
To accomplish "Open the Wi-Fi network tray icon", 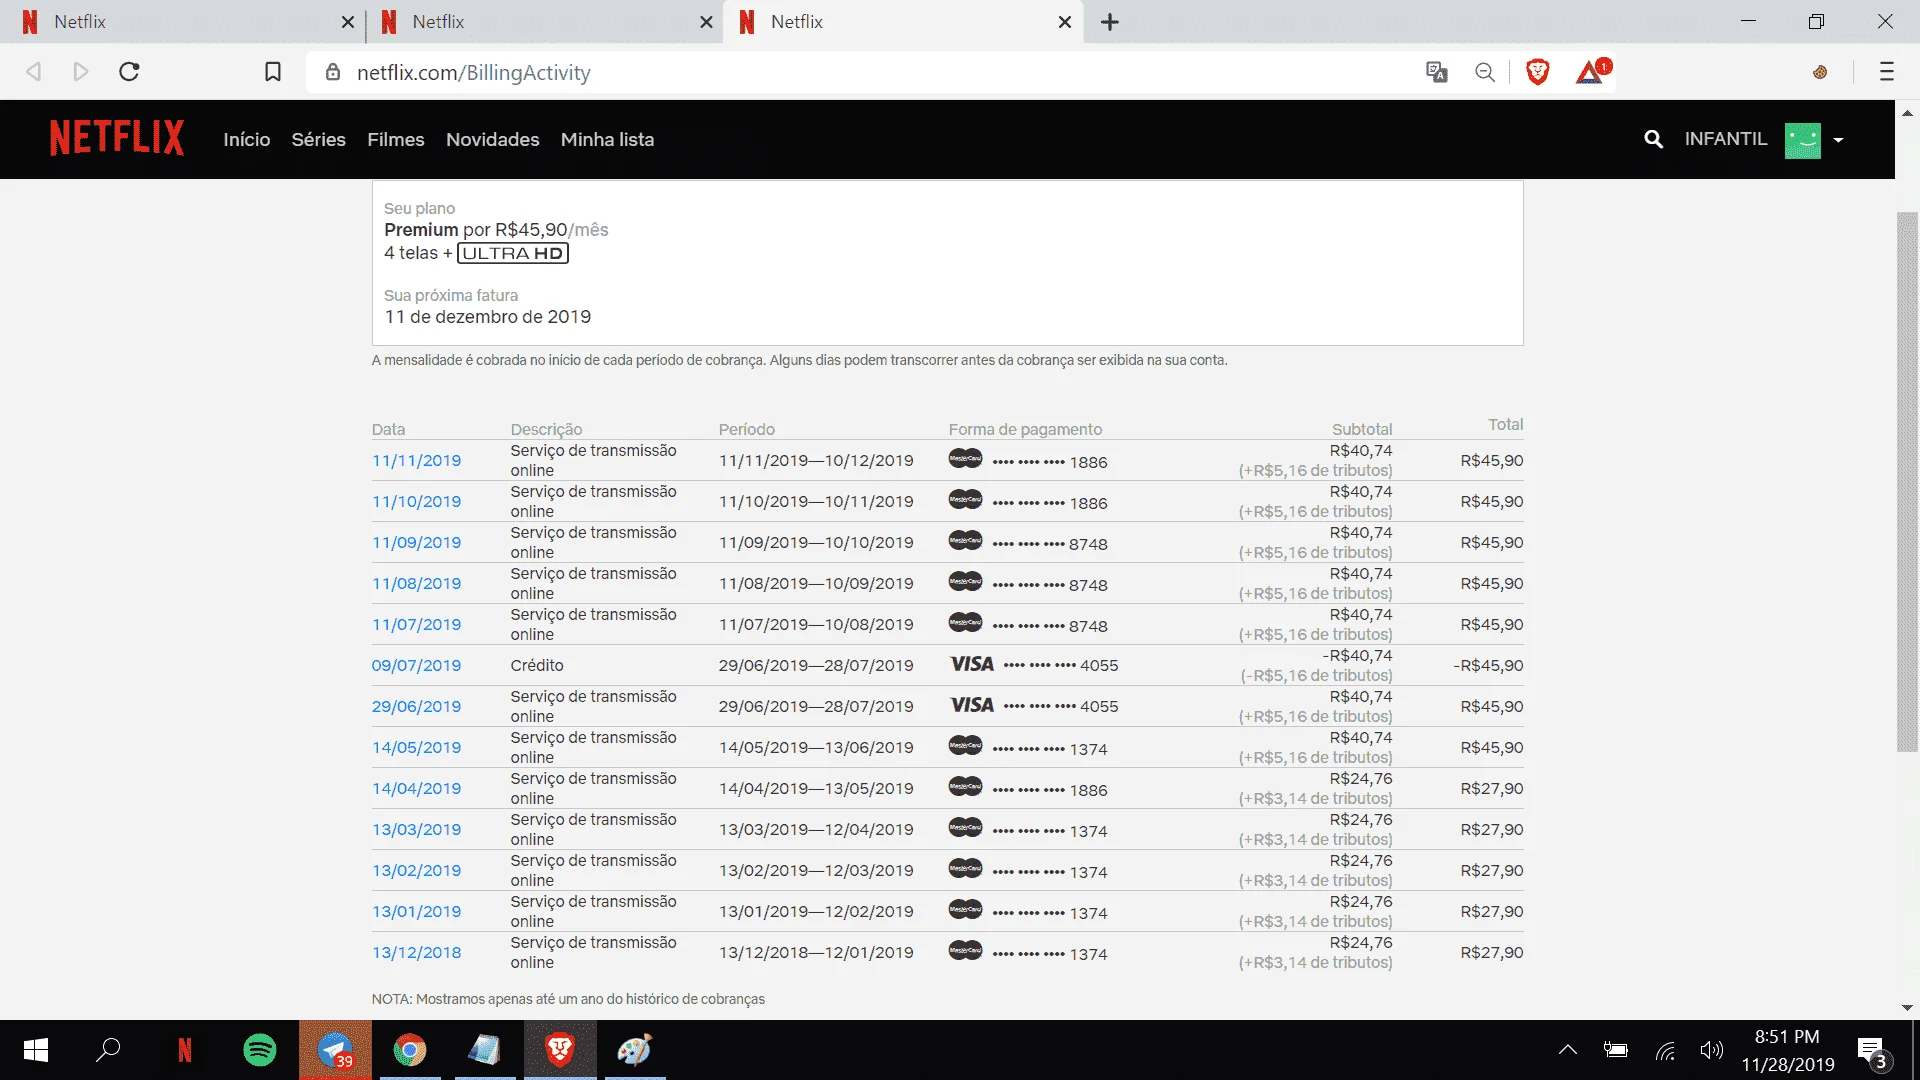I will pyautogui.click(x=1665, y=1050).
